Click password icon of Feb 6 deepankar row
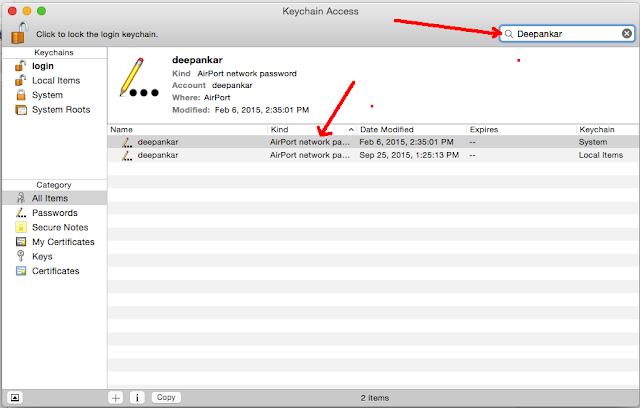The width and height of the screenshot is (640, 408). pos(127,142)
